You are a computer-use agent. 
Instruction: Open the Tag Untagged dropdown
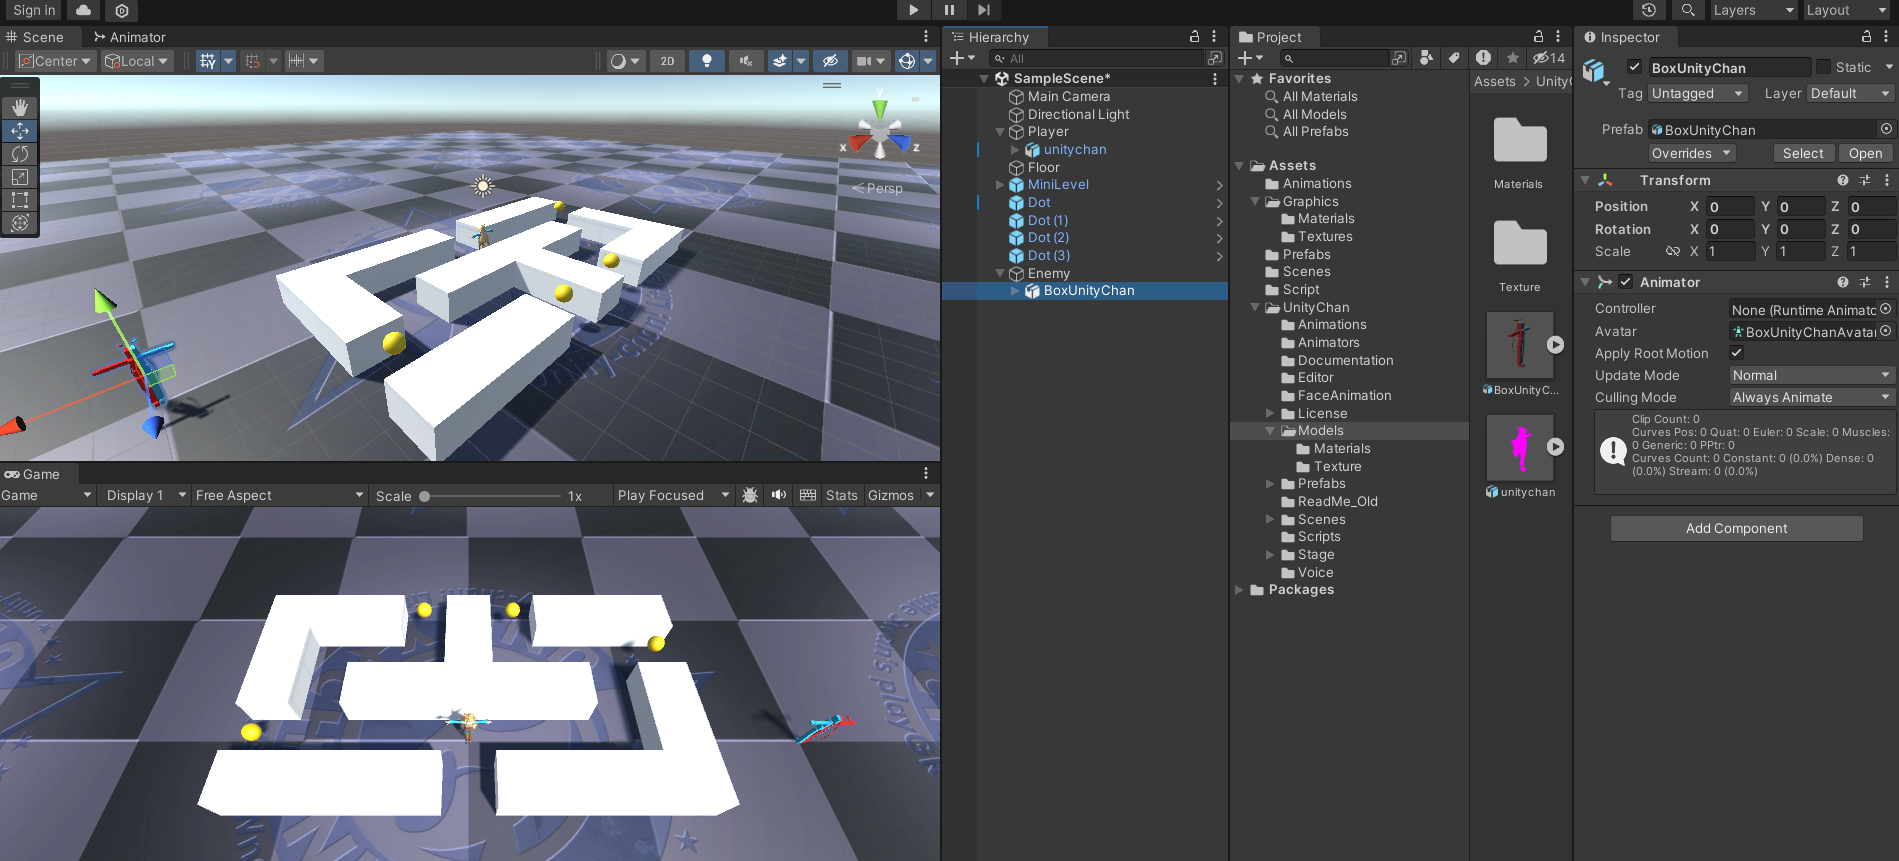1698,93
